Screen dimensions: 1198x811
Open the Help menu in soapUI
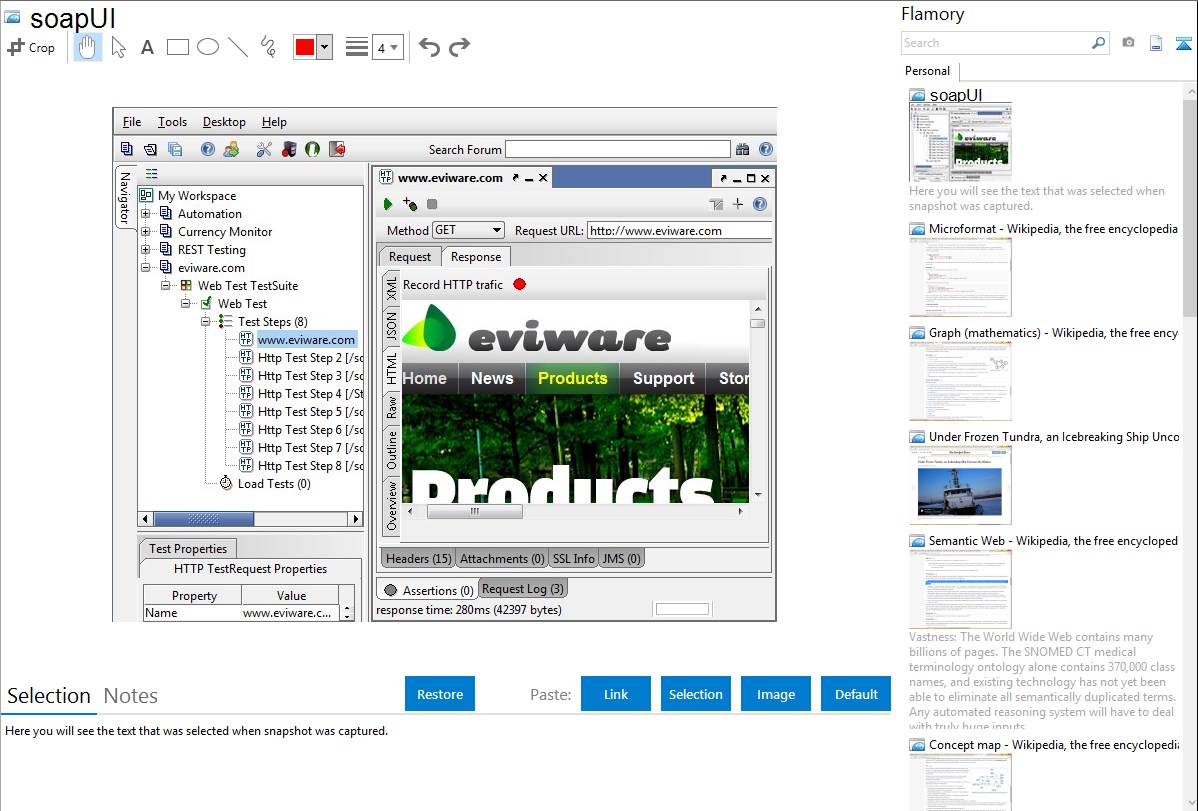(274, 122)
